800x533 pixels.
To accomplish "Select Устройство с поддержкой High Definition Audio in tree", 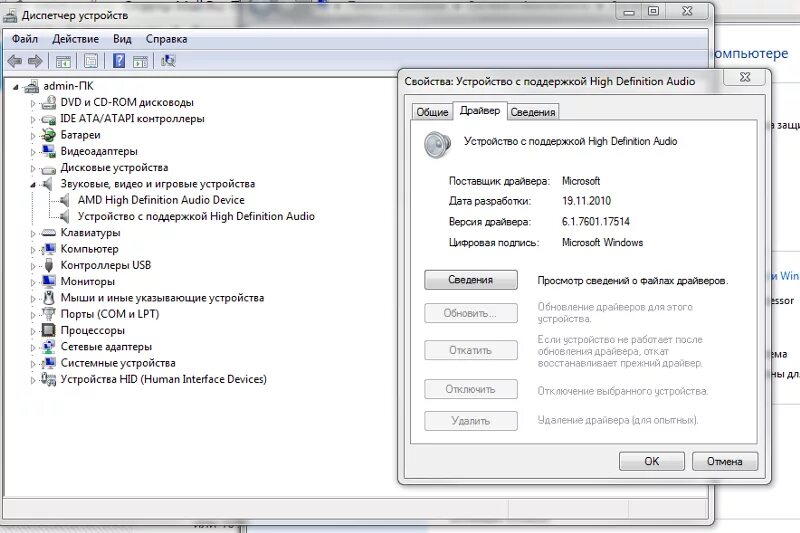I will [x=196, y=217].
